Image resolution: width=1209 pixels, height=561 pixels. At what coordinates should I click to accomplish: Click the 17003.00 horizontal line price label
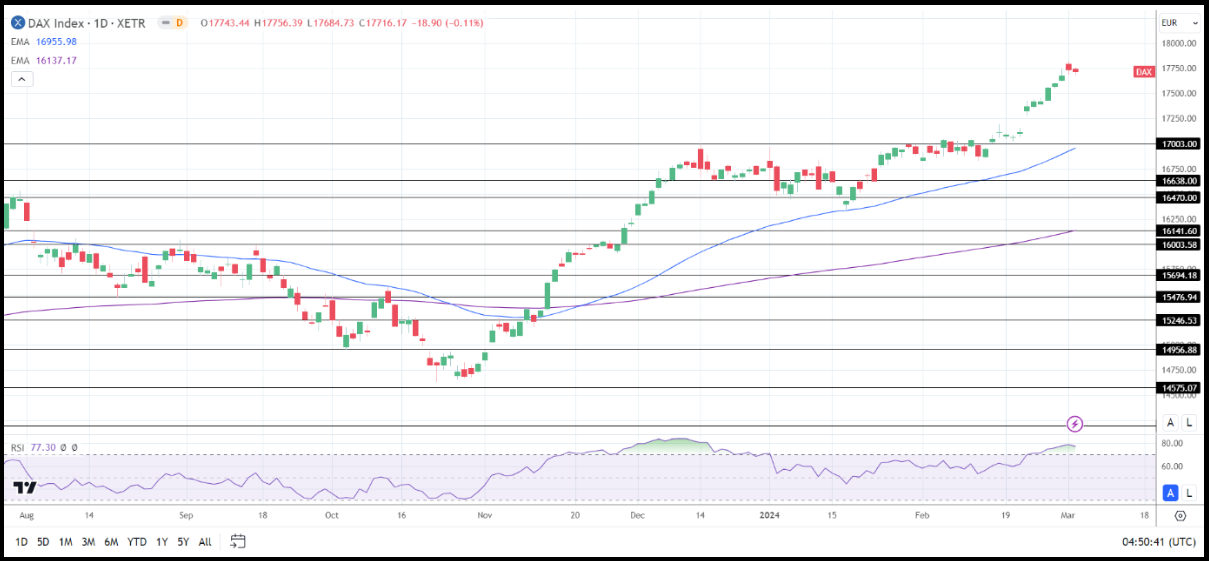click(x=1179, y=144)
